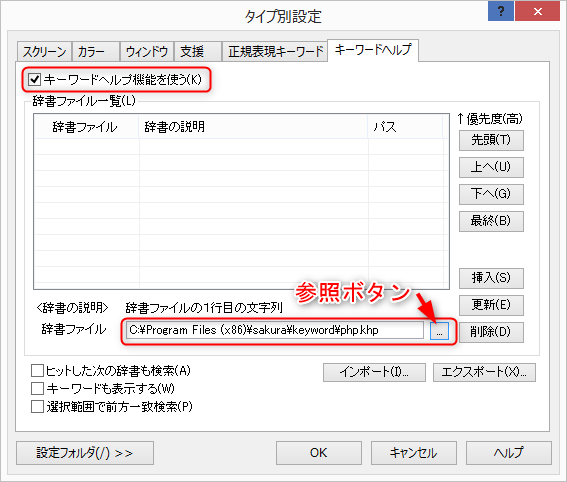Viewport: 567px width, 482px height.
Task: Switch to the スクリーン tab
Action: [44, 52]
